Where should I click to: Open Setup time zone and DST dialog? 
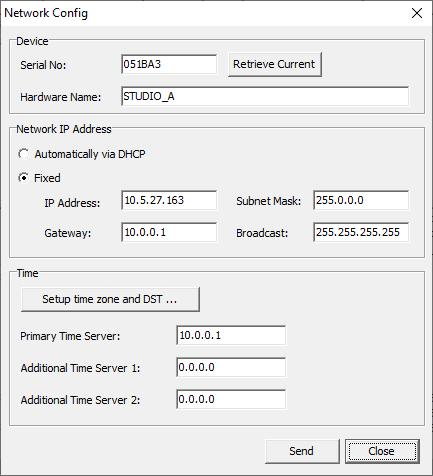[110, 299]
